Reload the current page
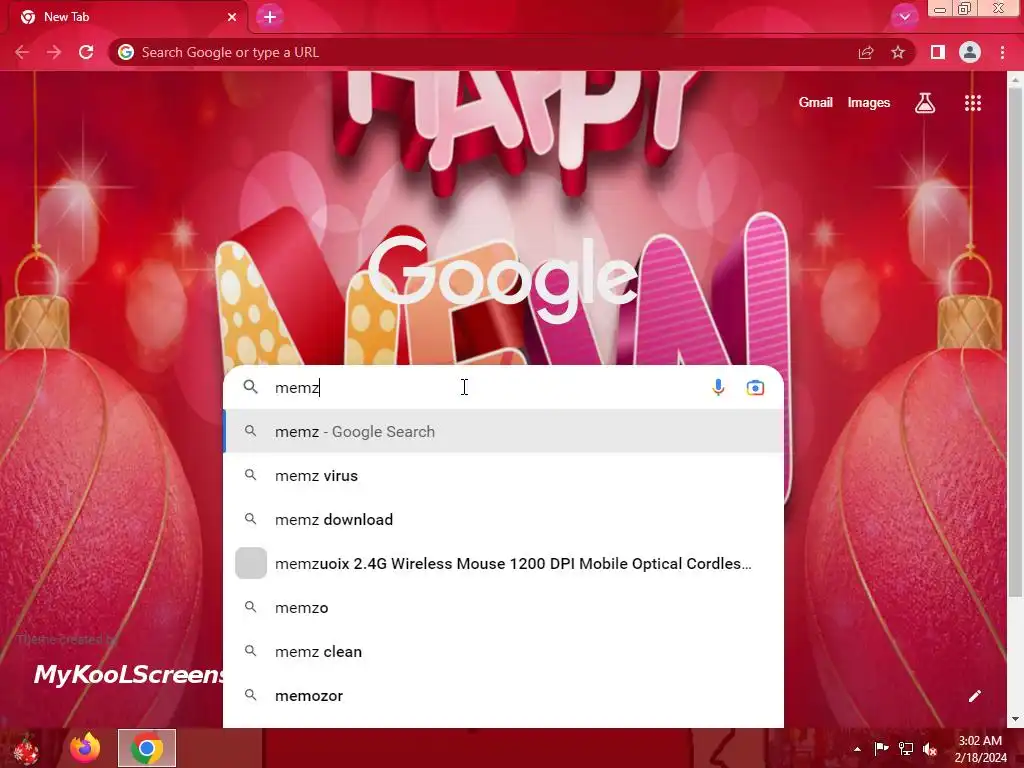The height and width of the screenshot is (768, 1024). 86,52
